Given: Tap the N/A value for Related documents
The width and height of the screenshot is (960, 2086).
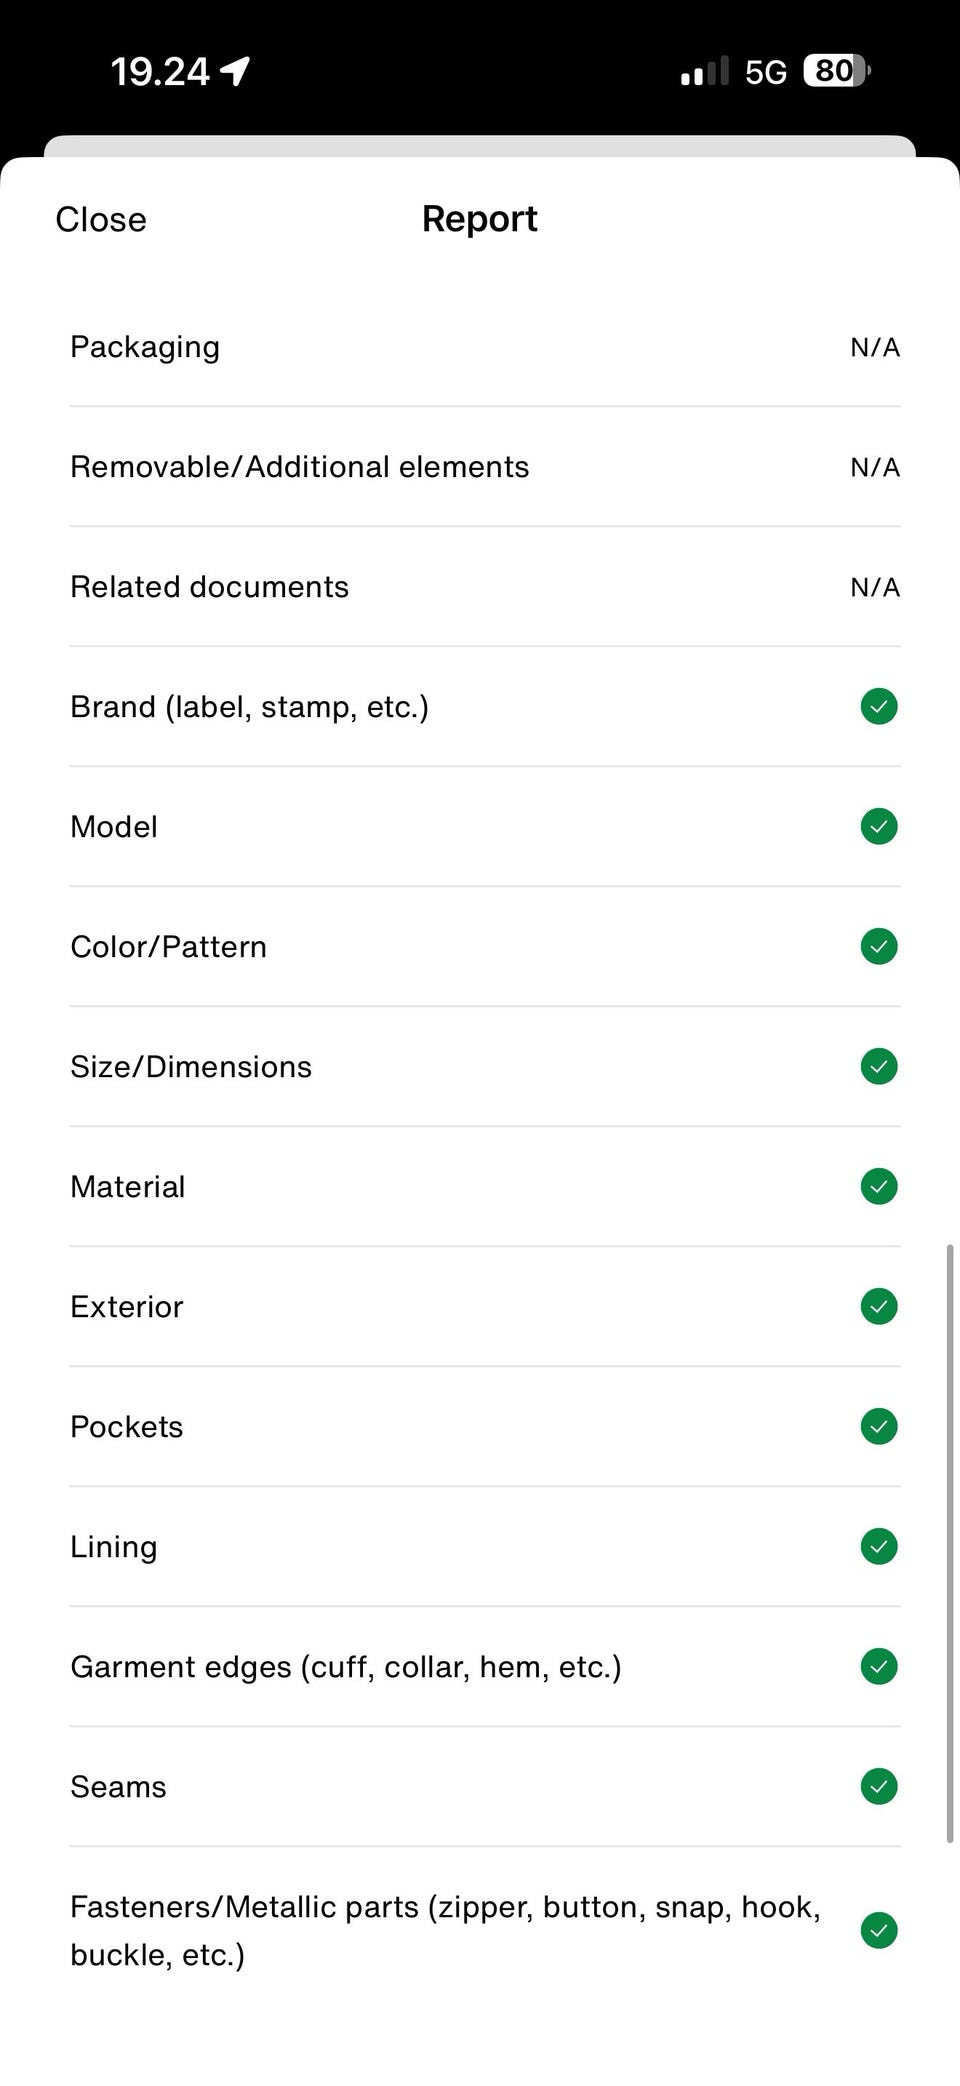Looking at the screenshot, I should click(874, 587).
